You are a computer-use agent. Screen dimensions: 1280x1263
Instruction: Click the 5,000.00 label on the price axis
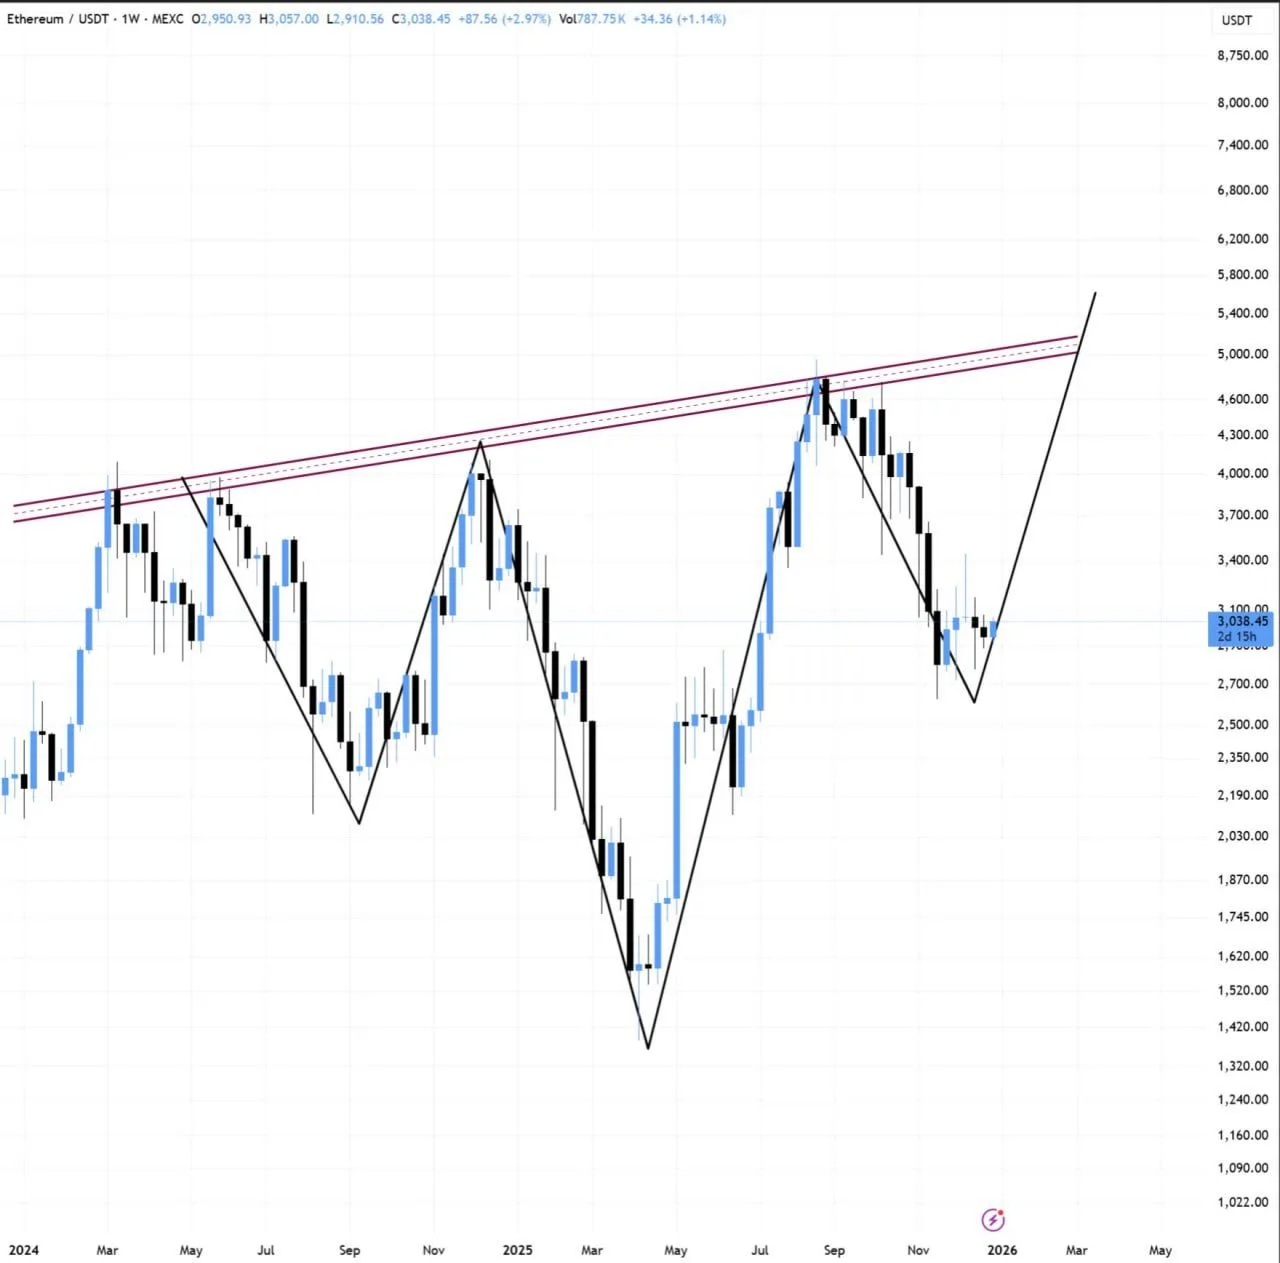point(1242,354)
